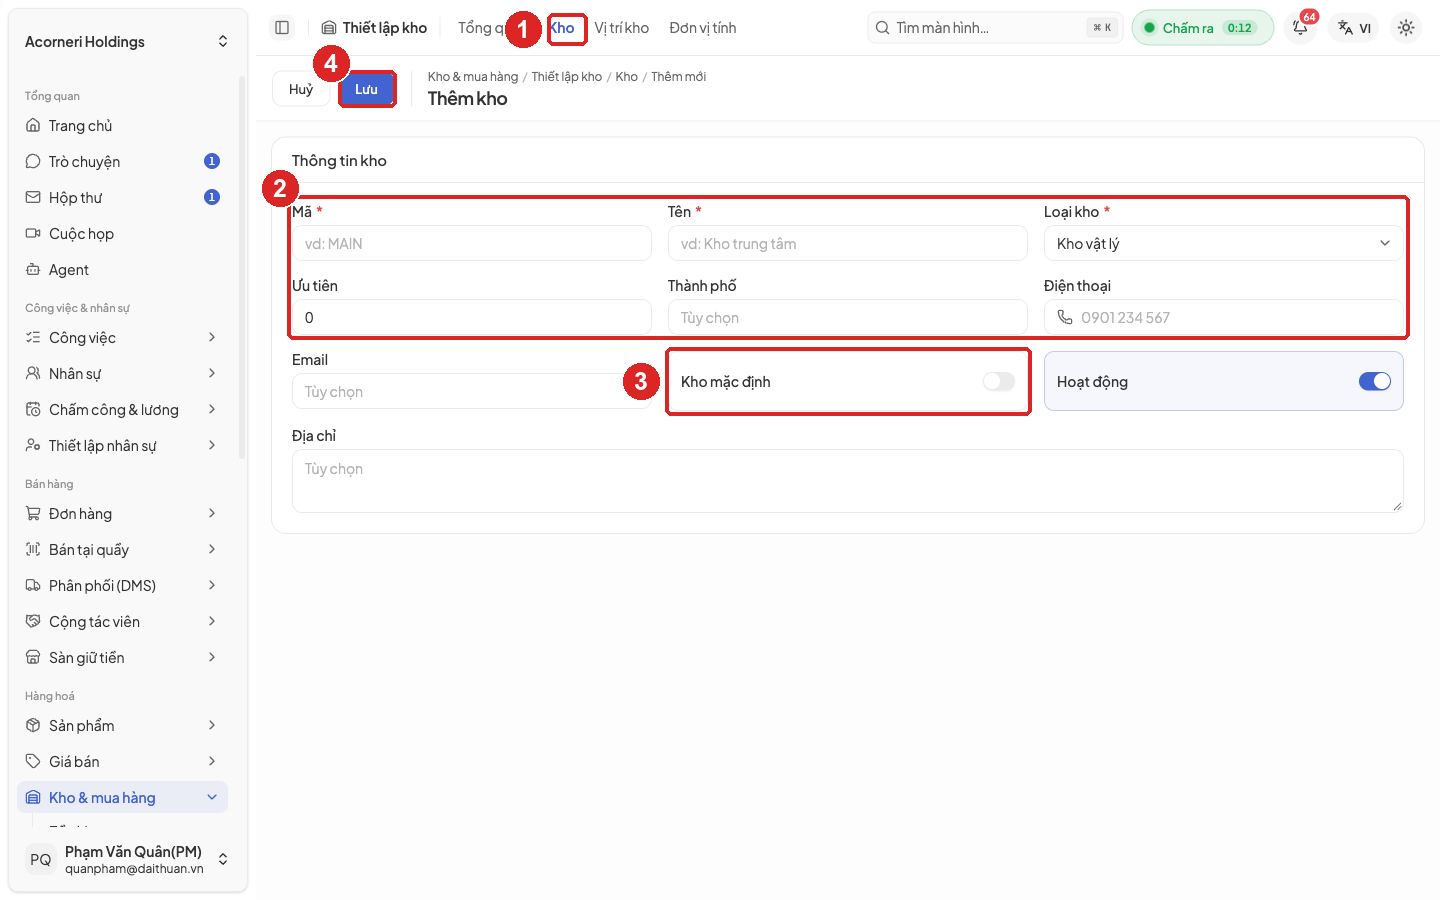Open the Acorneri Holdings company switcher

coord(126,41)
